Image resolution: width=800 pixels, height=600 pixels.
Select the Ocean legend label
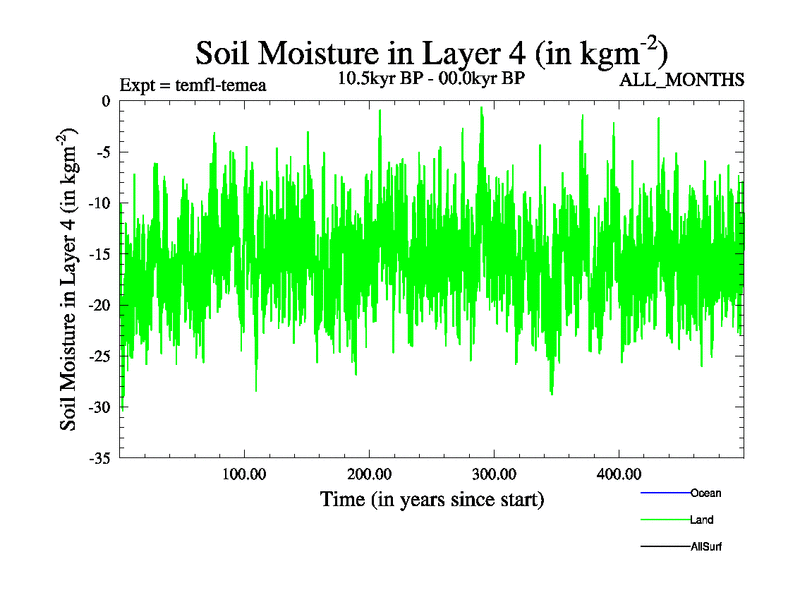pyautogui.click(x=705, y=493)
